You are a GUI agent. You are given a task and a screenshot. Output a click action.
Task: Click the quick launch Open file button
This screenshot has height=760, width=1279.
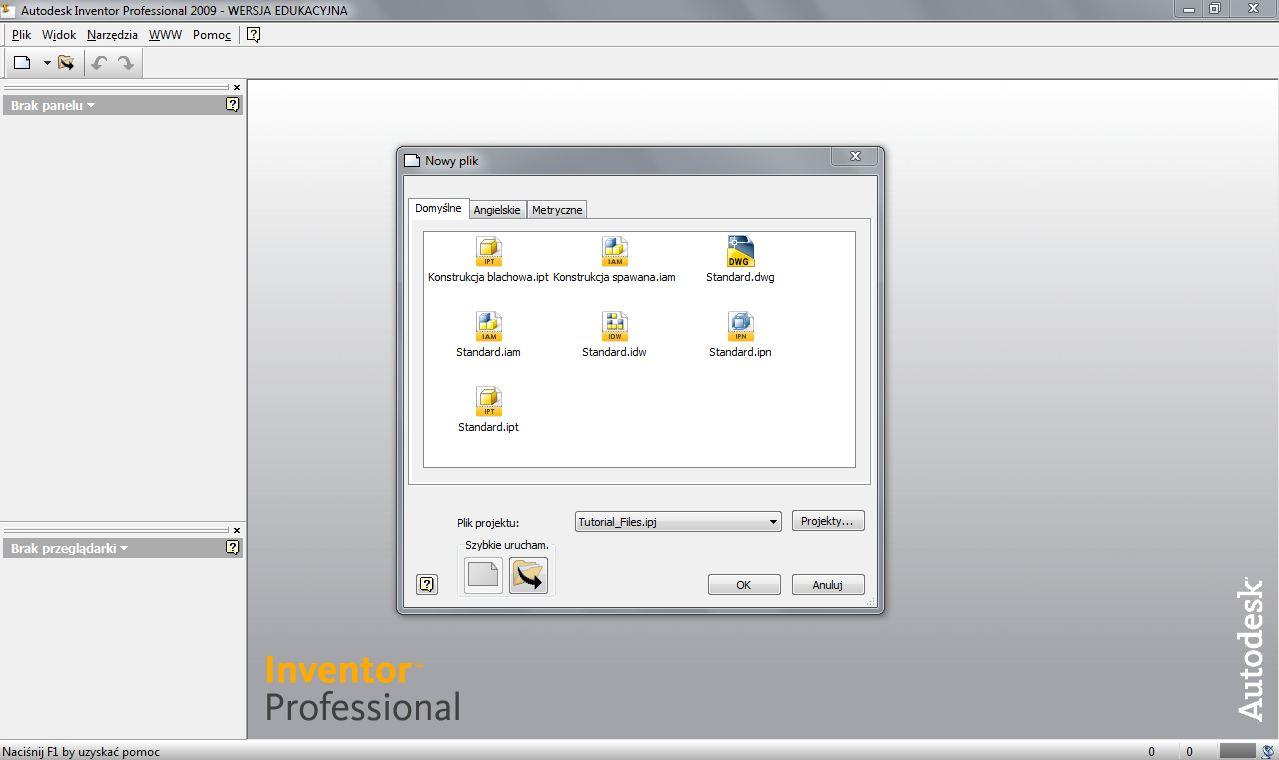pos(528,575)
